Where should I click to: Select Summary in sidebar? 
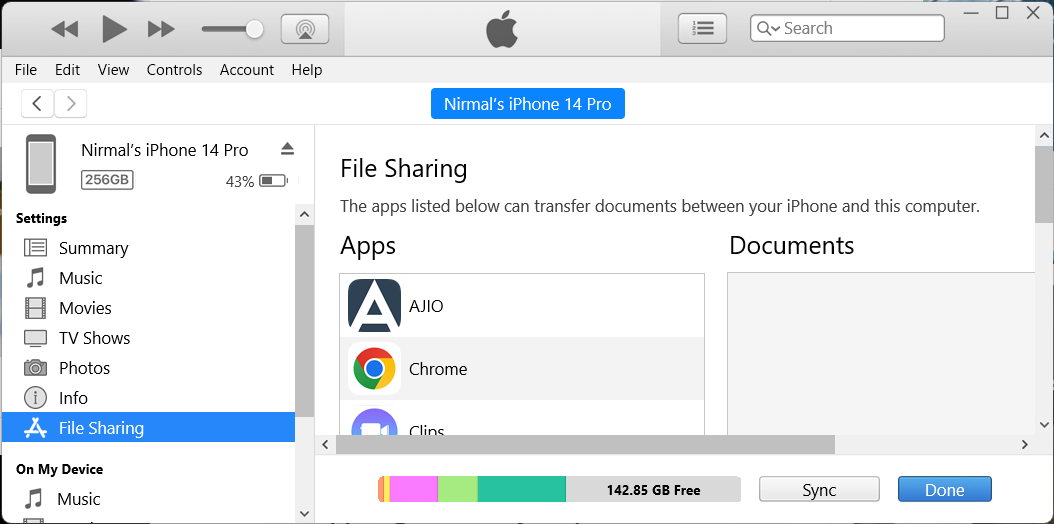[148, 248]
